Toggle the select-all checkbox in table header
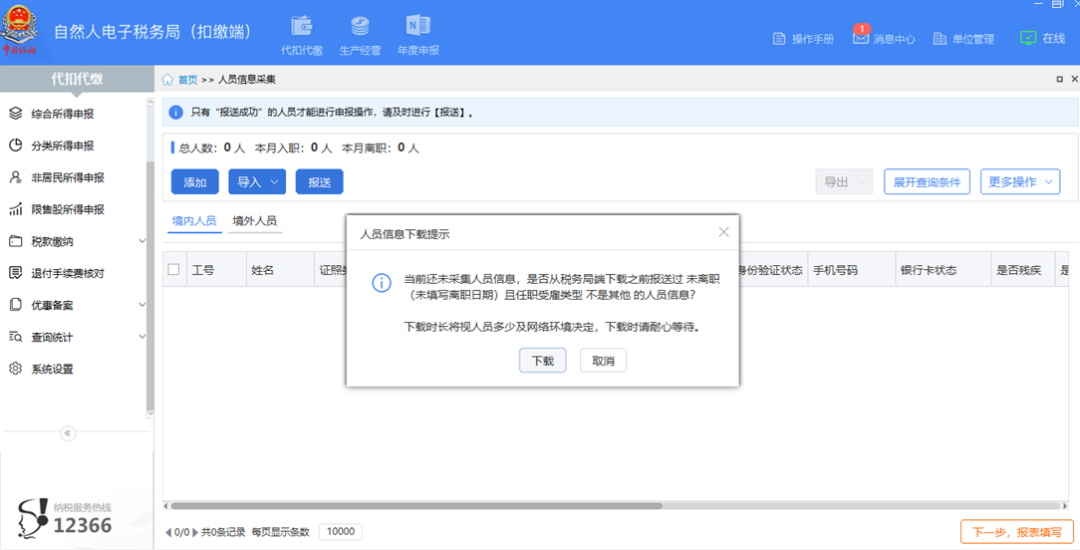The width and height of the screenshot is (1080, 550). 174,269
